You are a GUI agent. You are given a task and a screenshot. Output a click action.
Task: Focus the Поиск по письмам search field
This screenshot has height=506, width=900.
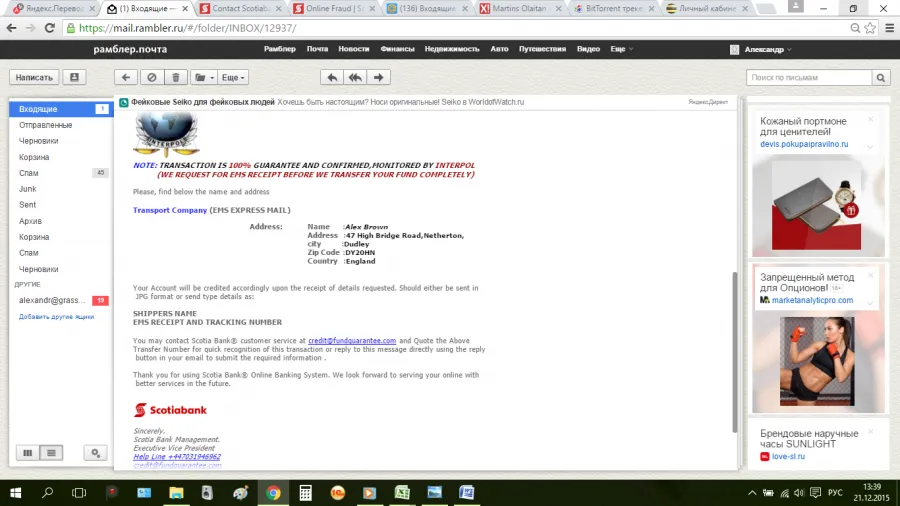[809, 77]
